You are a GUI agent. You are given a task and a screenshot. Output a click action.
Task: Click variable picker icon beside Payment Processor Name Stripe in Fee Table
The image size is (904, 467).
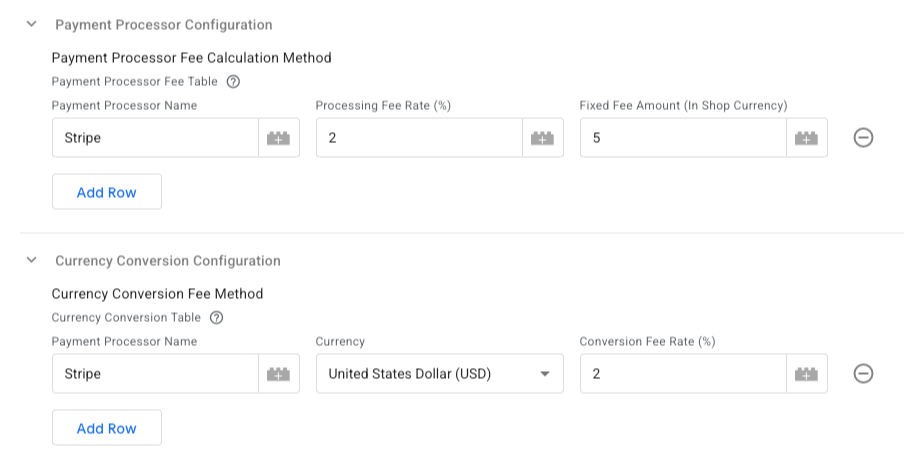click(x=279, y=138)
